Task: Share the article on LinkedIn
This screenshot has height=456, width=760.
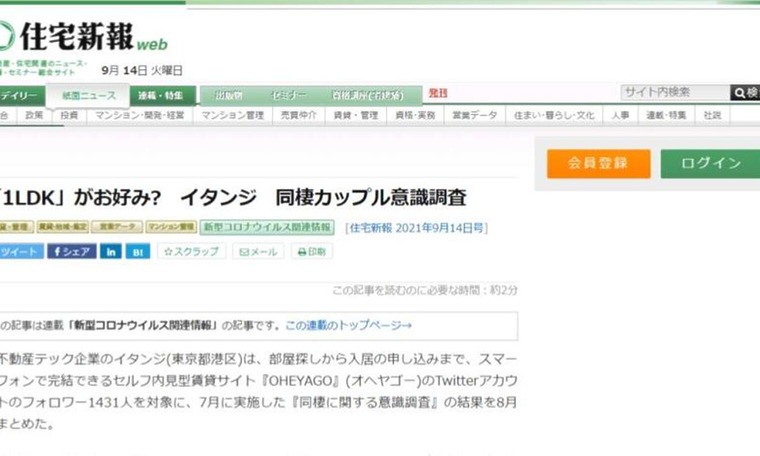Action: point(110,252)
